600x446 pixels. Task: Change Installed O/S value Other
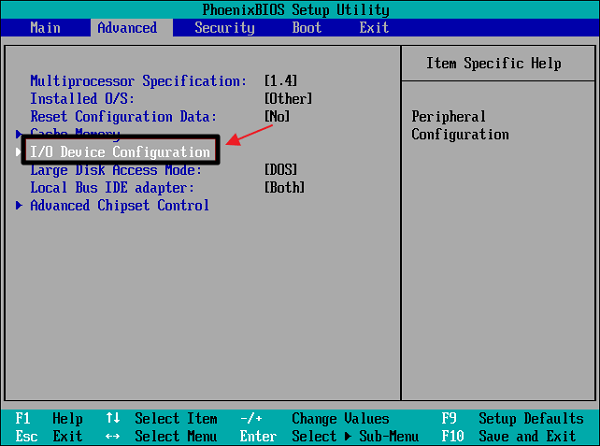(288, 98)
